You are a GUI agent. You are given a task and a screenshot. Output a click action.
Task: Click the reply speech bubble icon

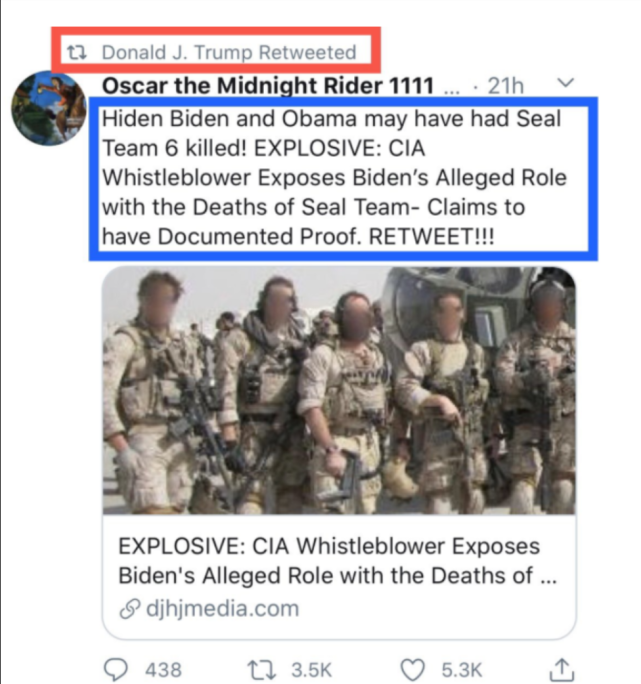(116, 667)
